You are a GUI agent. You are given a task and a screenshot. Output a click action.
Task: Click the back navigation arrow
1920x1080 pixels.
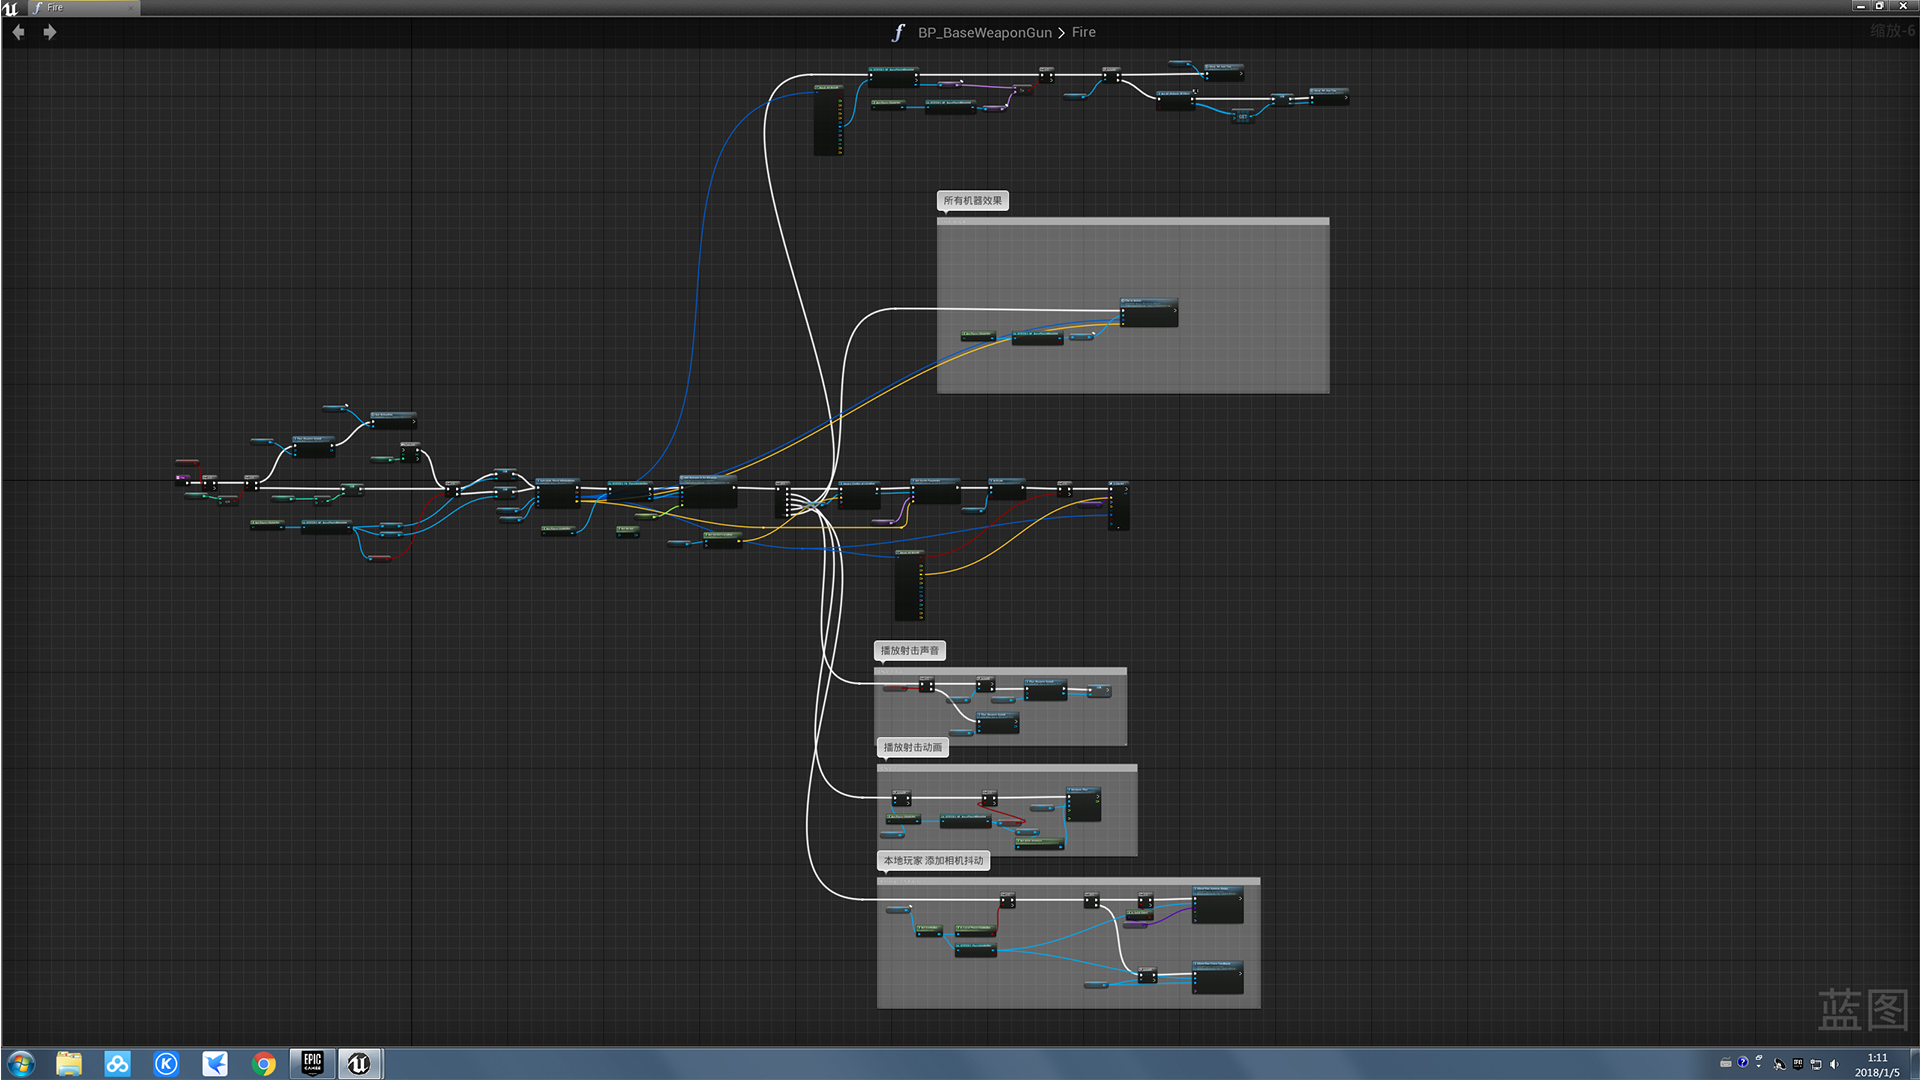(x=18, y=31)
